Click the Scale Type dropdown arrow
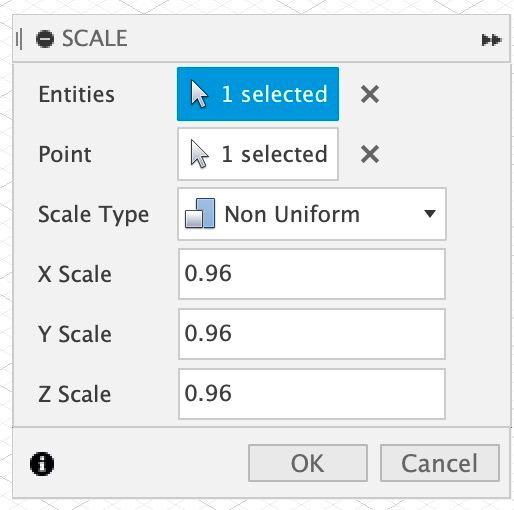 tap(429, 213)
